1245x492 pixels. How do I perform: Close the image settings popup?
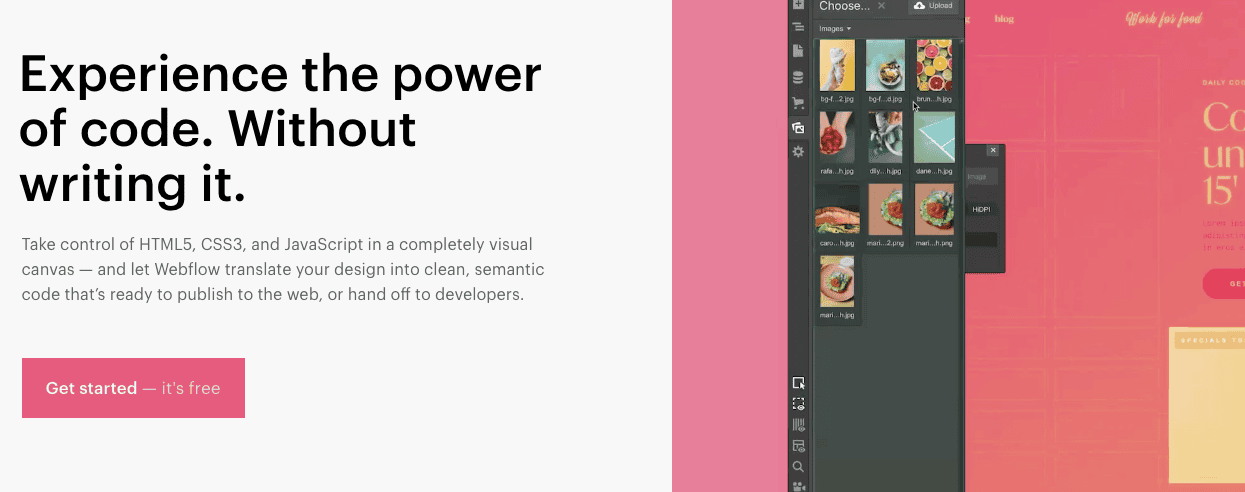pos(993,150)
